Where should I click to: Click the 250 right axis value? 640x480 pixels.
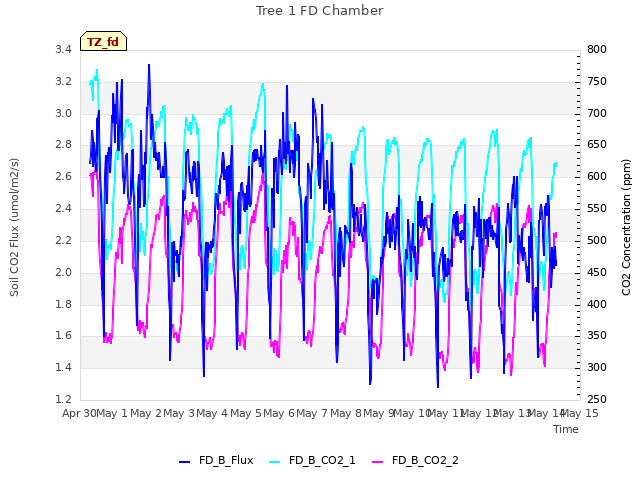pyautogui.click(x=597, y=399)
